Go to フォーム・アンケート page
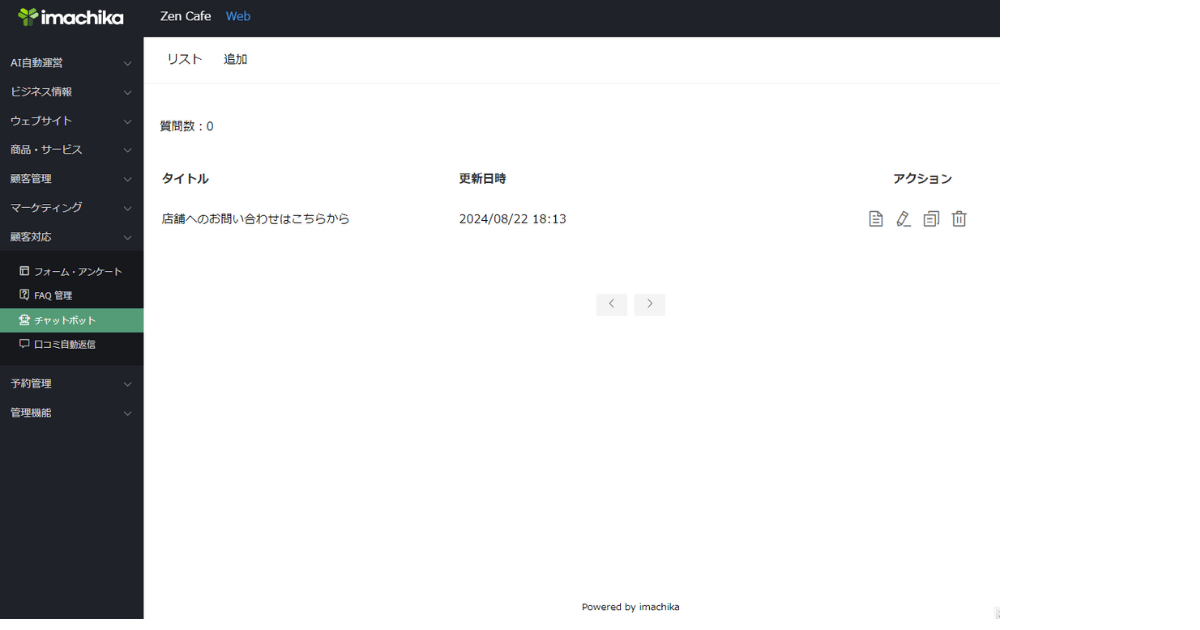The width and height of the screenshot is (1200, 630). pos(72,271)
